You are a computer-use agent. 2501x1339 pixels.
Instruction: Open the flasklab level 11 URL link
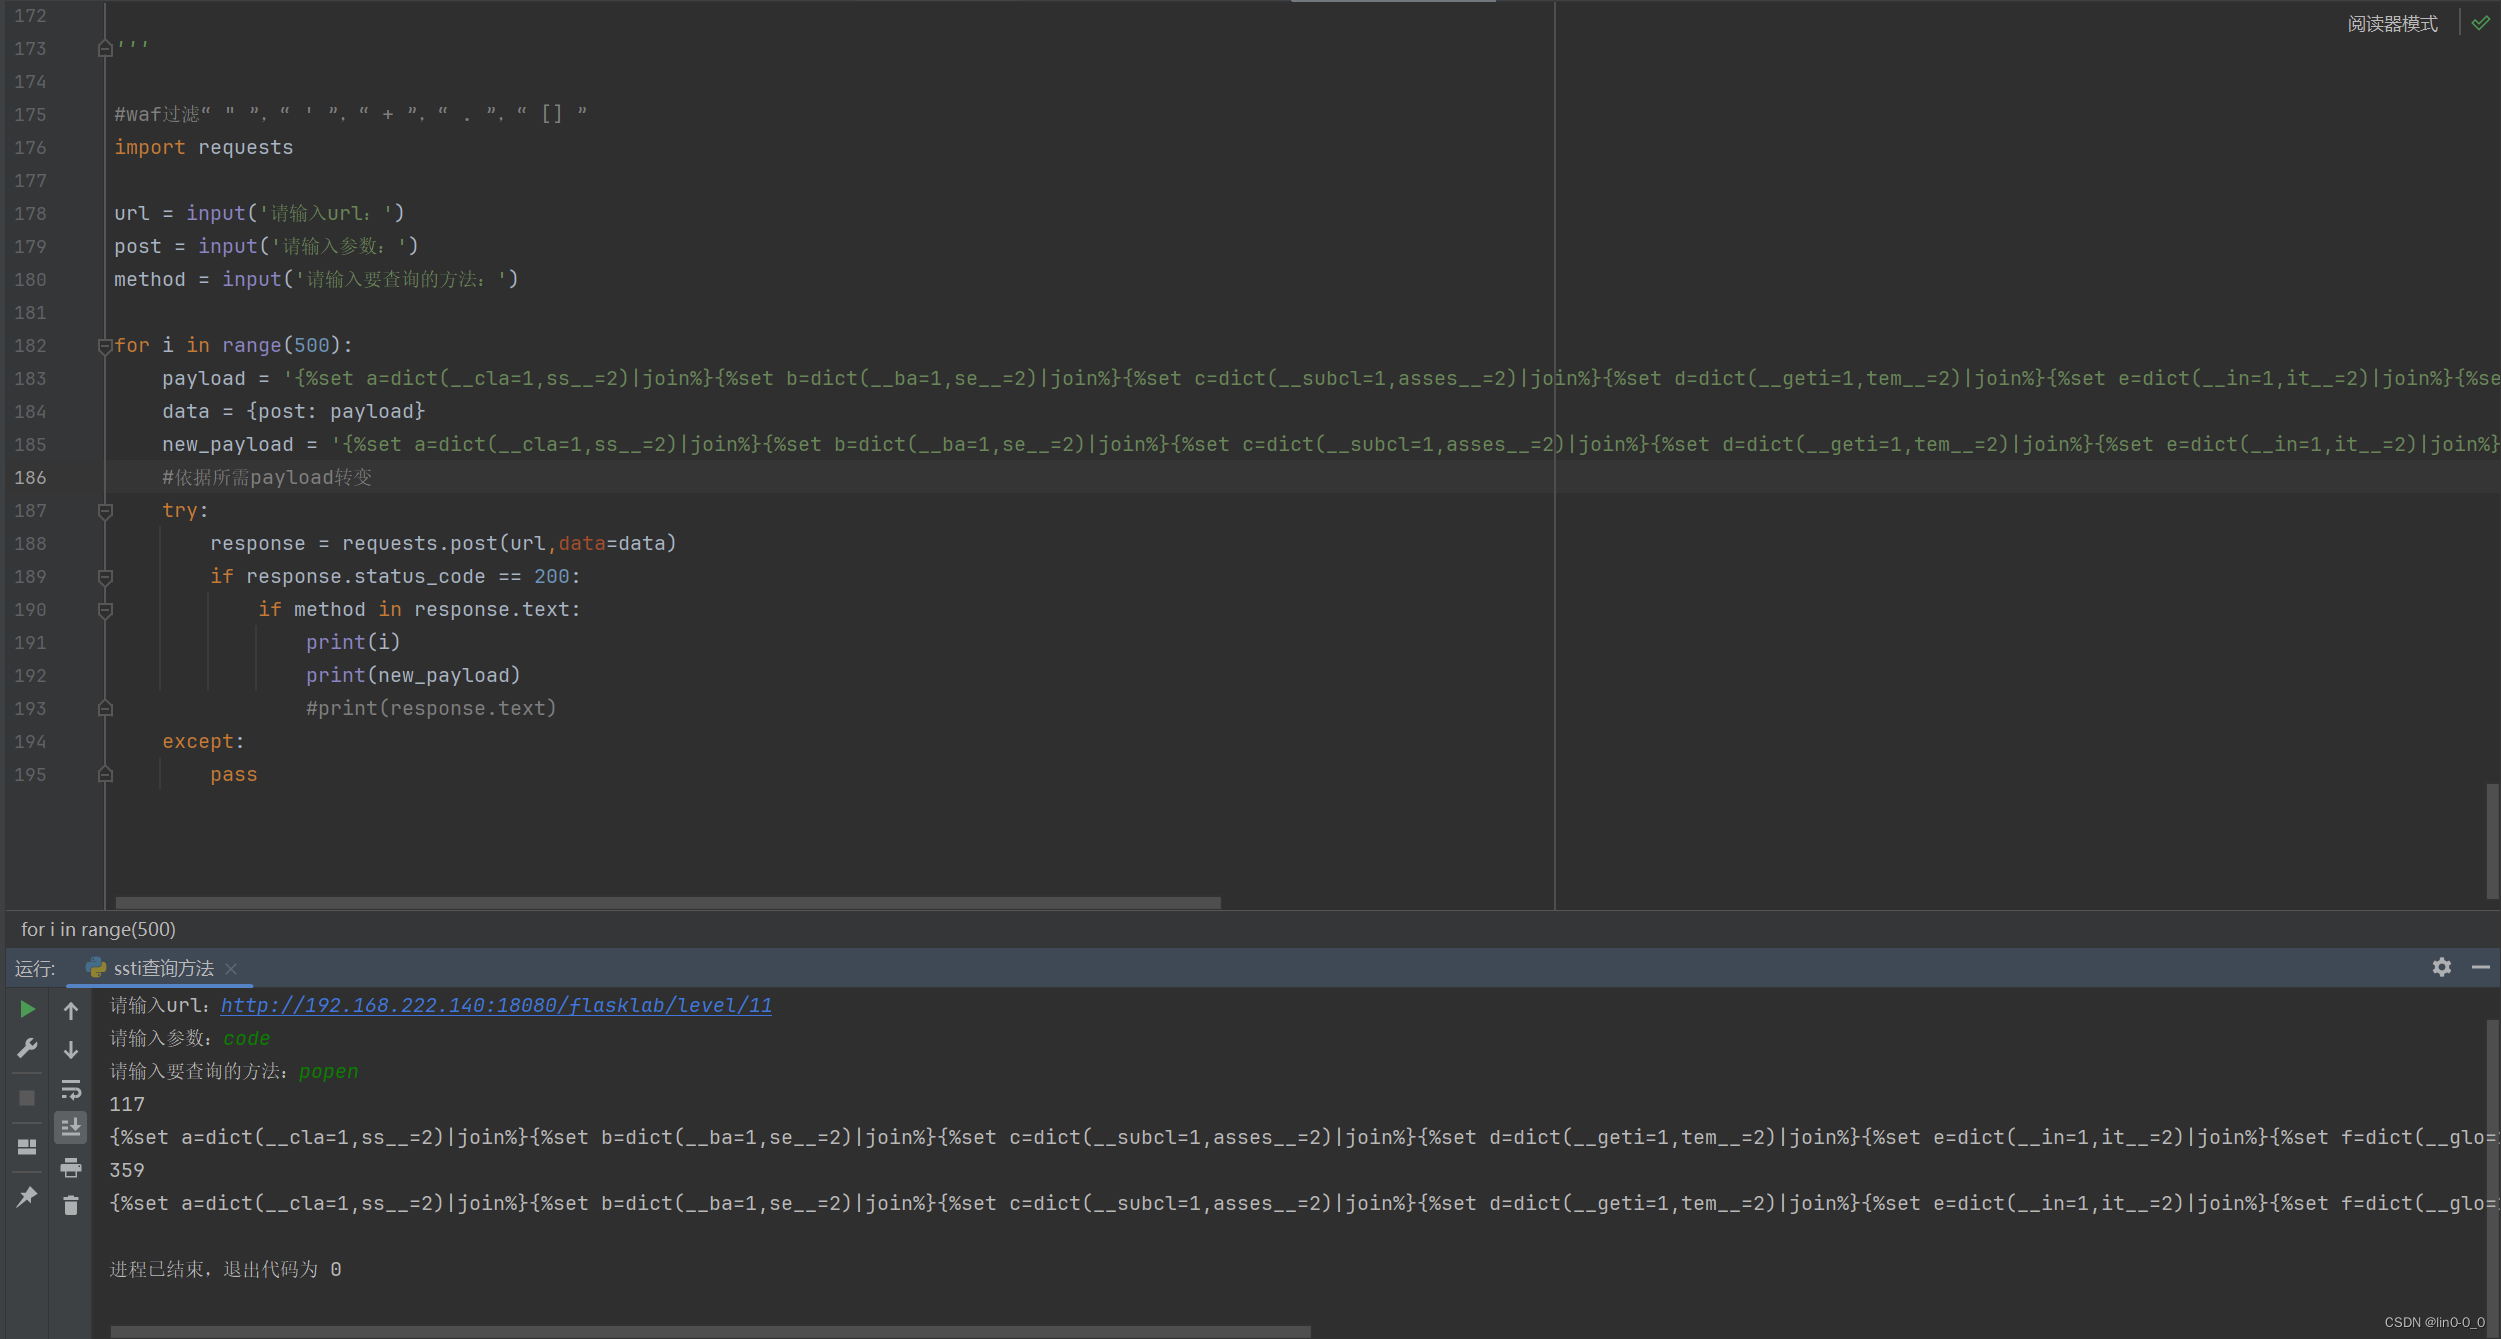click(x=496, y=1005)
